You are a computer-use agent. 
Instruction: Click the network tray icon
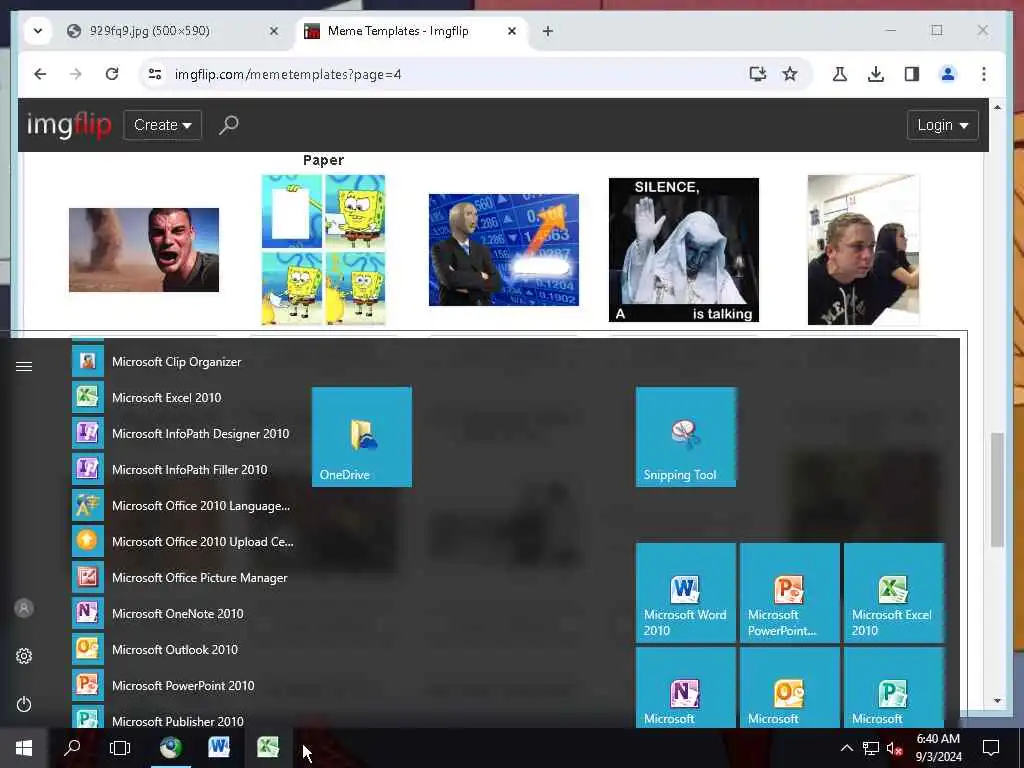coord(871,748)
